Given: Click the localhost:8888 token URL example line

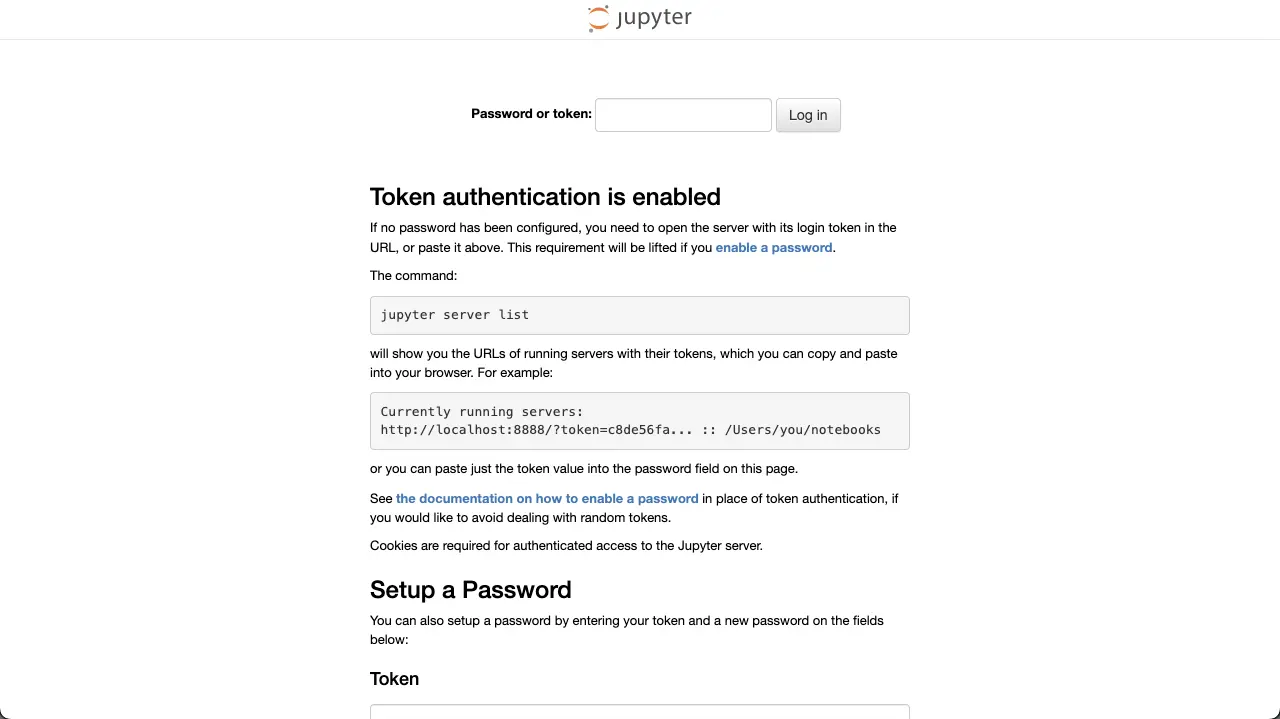Looking at the screenshot, I should click(630, 430).
